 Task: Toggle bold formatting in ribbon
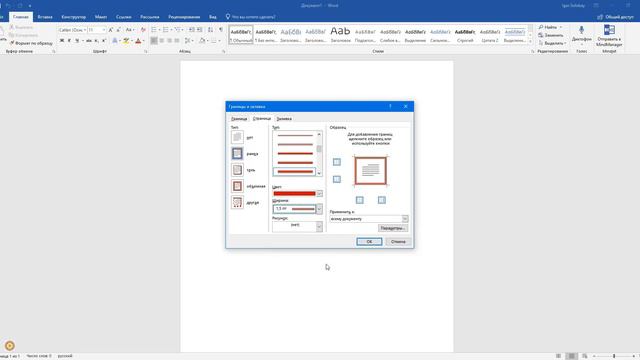62,41
